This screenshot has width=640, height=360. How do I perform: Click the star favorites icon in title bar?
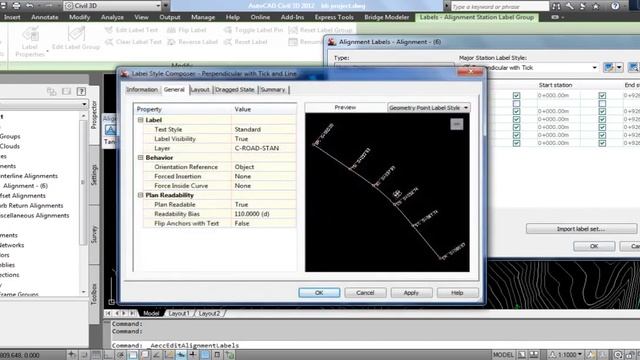(596, 6)
